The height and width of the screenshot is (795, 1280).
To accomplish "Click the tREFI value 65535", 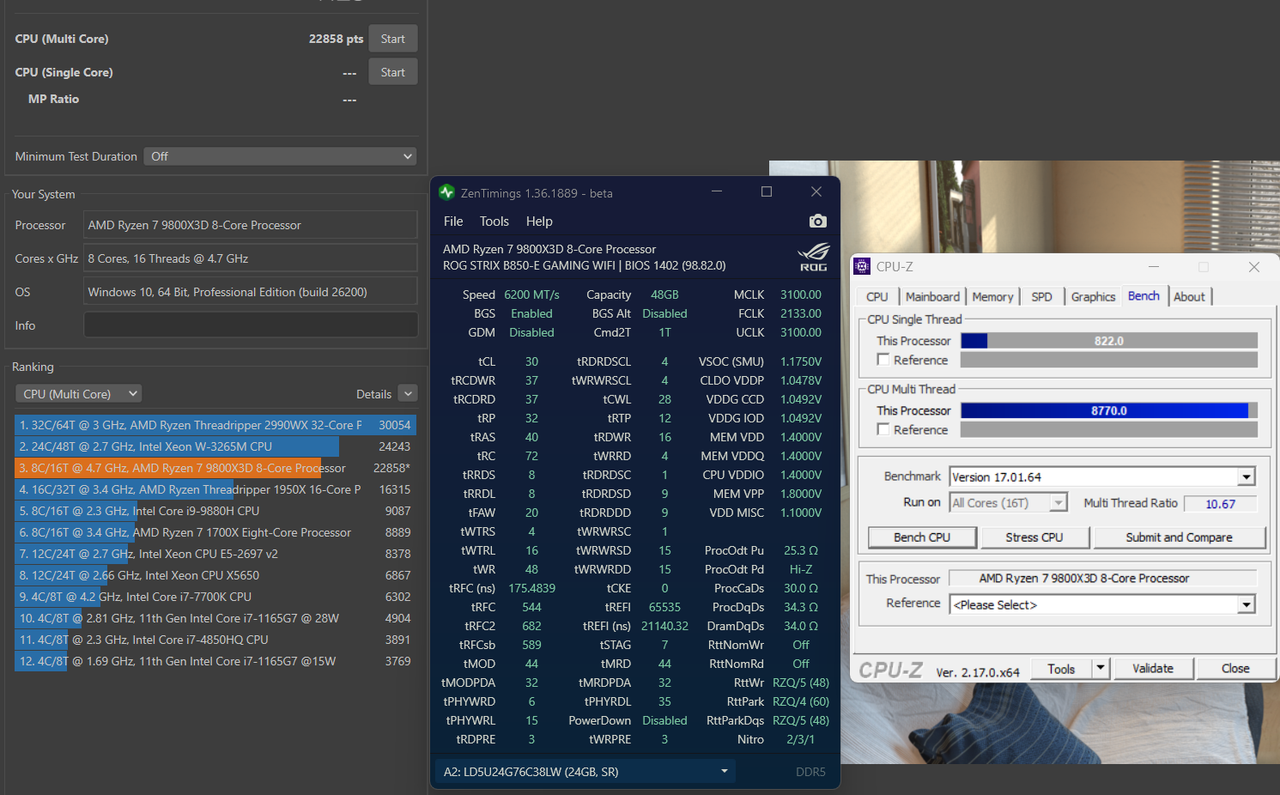I will point(665,607).
